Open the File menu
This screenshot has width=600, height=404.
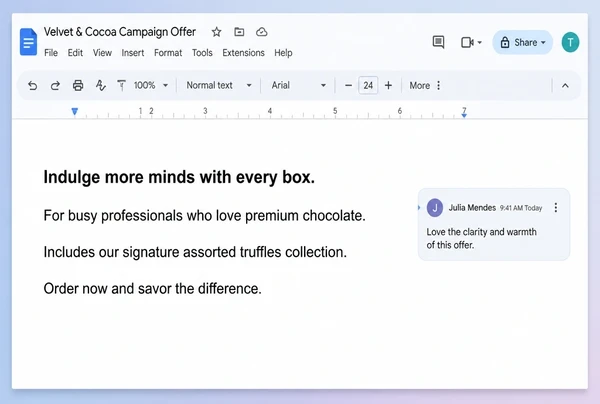pos(51,53)
